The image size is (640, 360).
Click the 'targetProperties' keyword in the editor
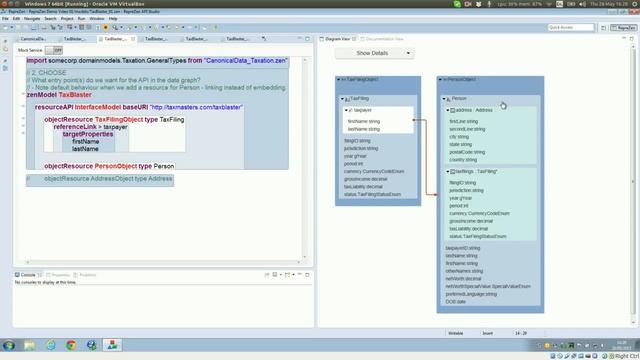coord(88,134)
